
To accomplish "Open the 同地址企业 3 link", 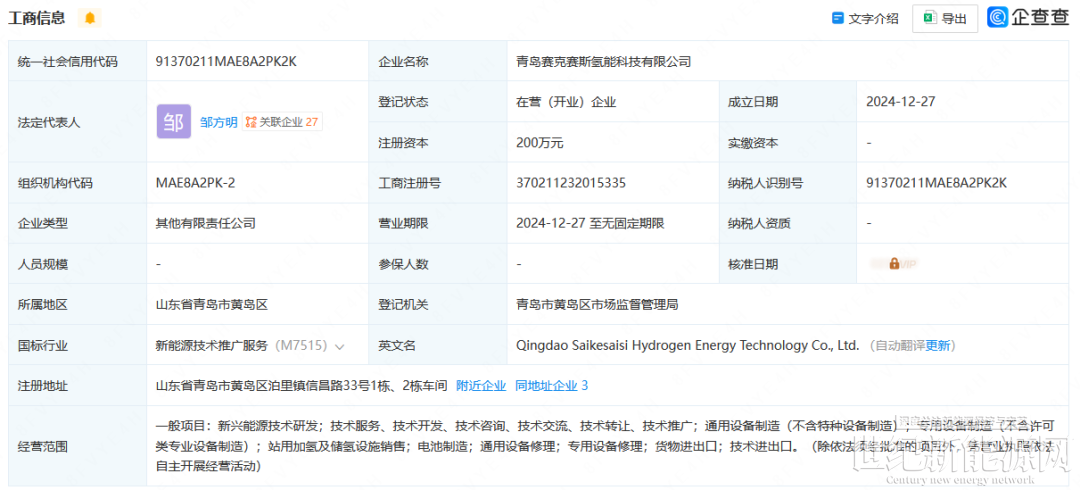I will coord(551,386).
